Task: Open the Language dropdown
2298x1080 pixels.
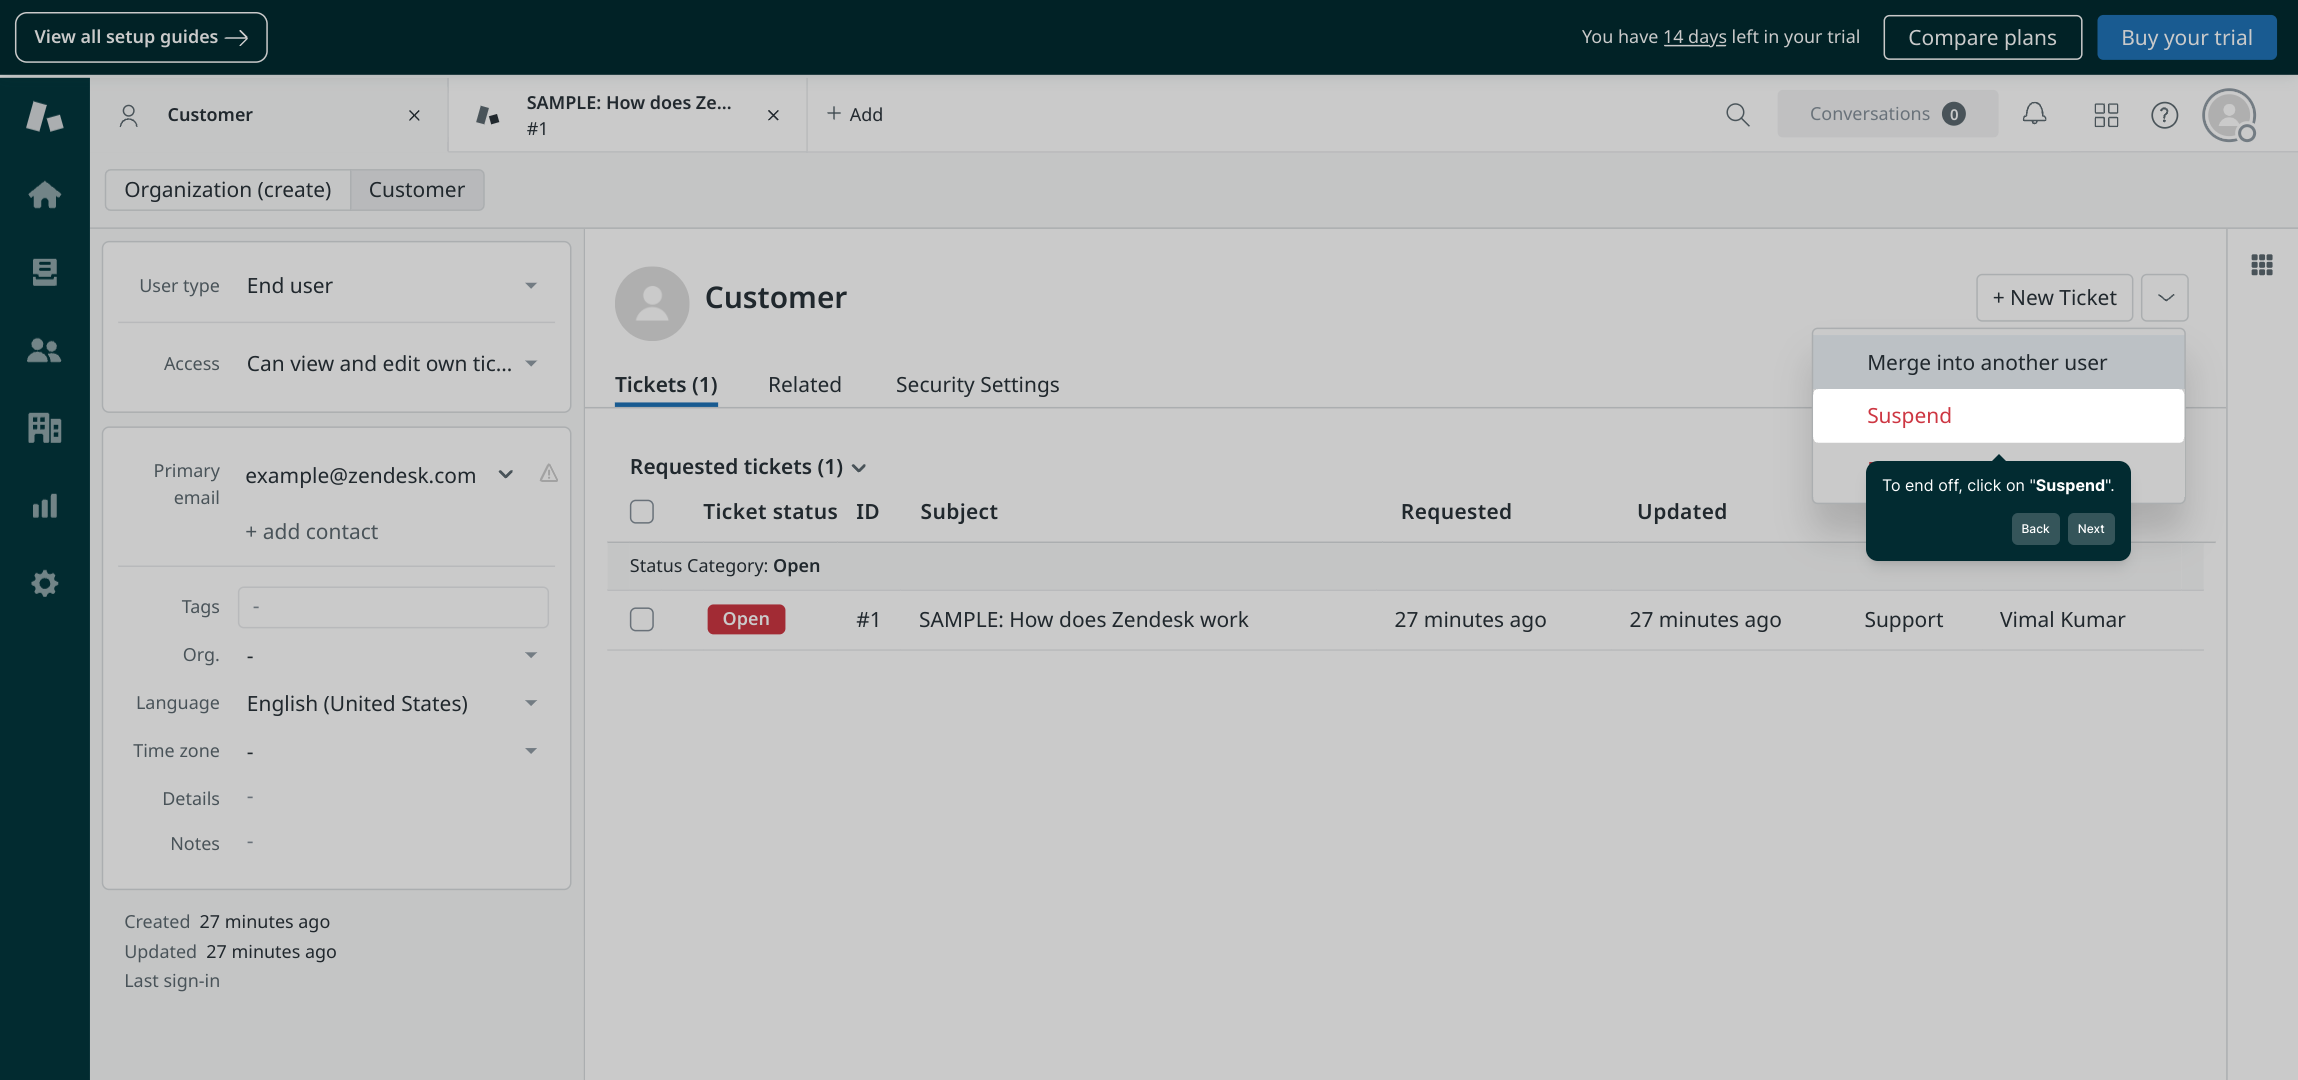Action: point(391,704)
